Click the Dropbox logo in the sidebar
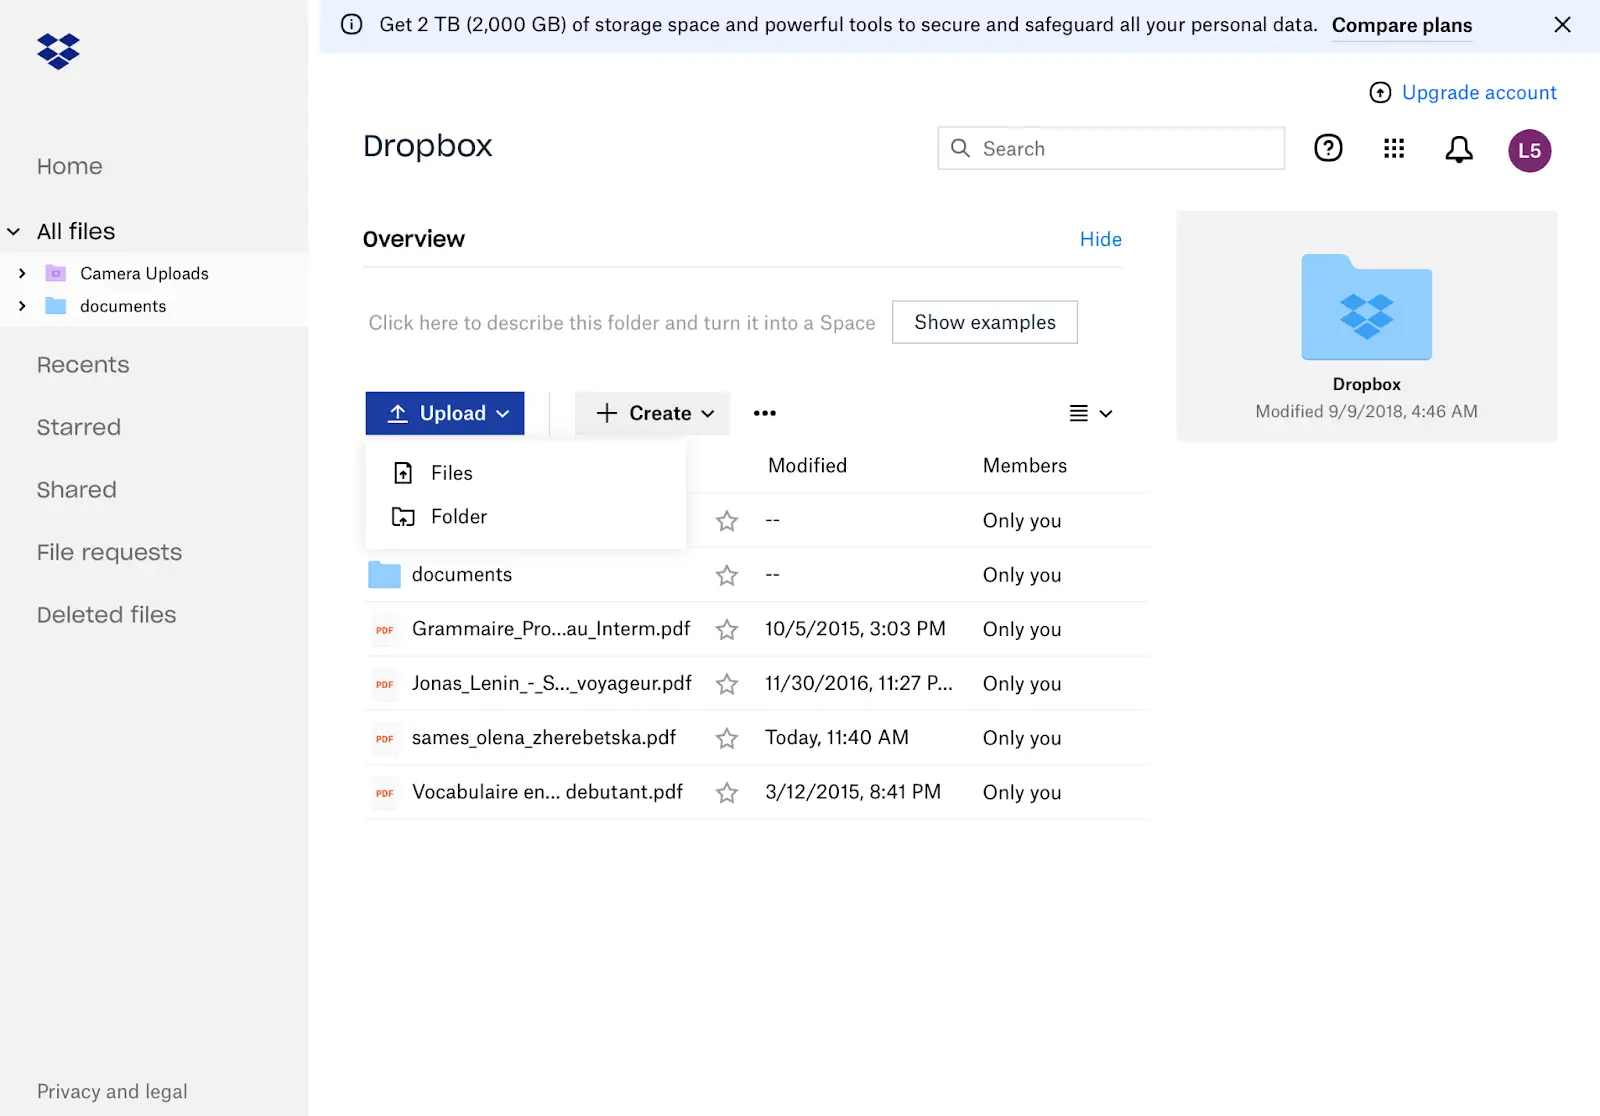This screenshot has height=1116, width=1600. click(x=57, y=50)
